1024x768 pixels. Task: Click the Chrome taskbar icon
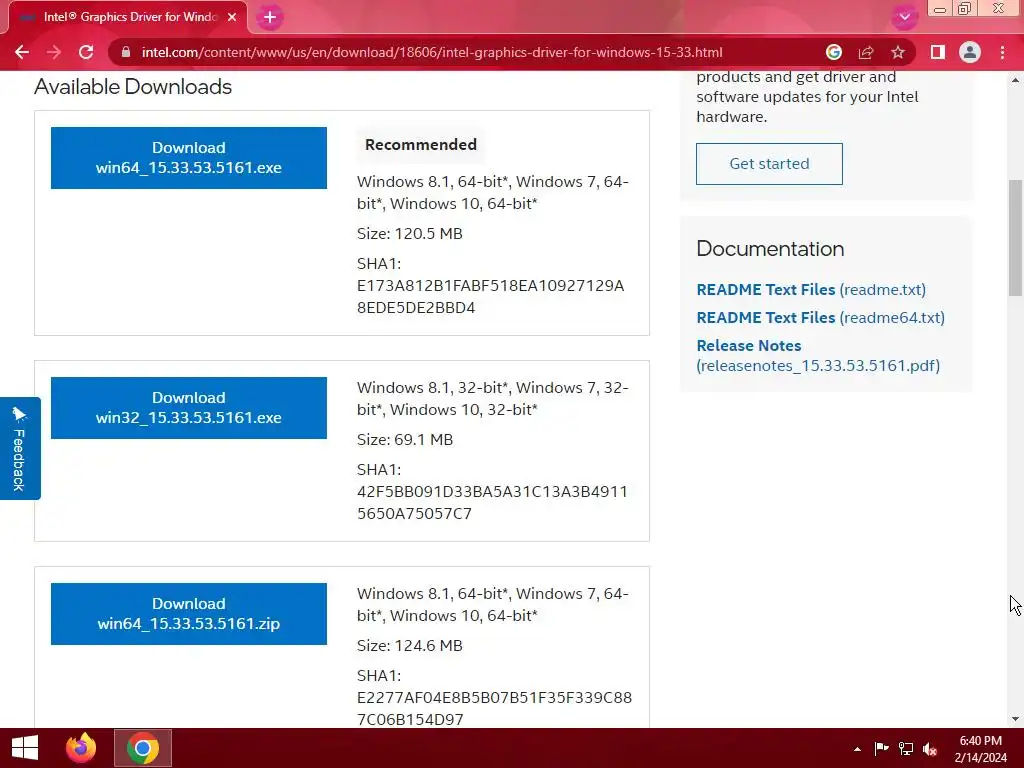(143, 748)
